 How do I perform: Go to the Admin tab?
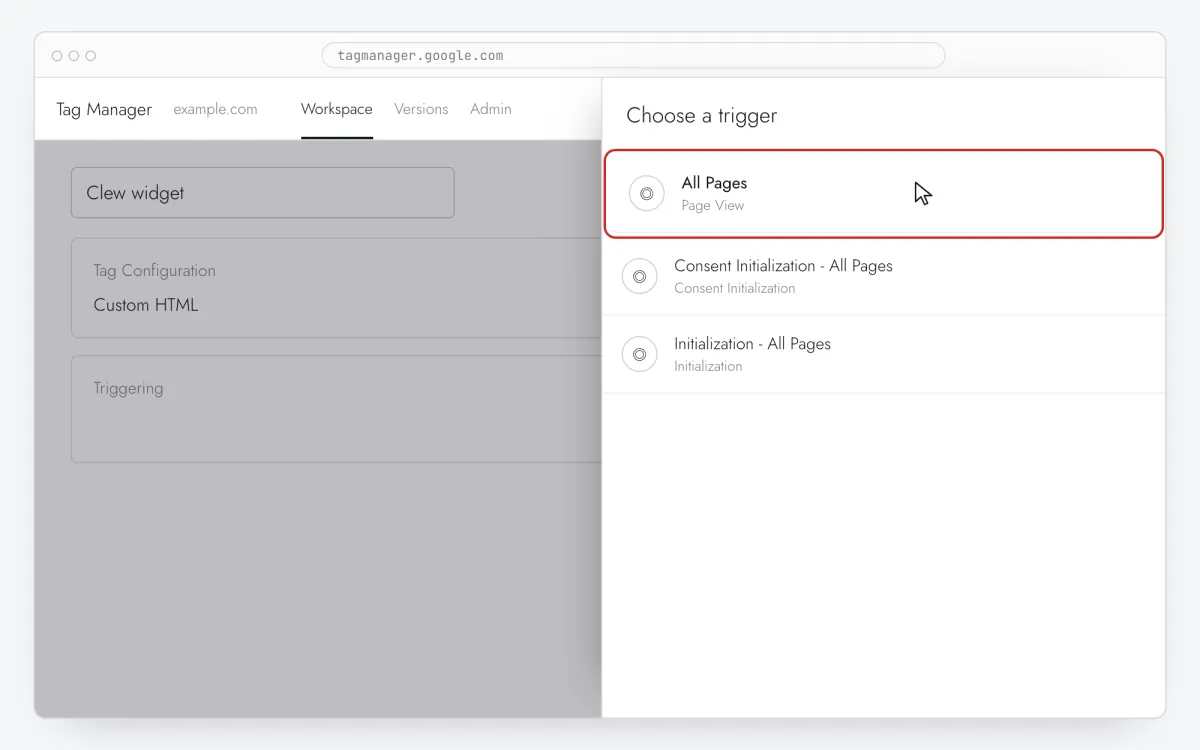click(491, 109)
